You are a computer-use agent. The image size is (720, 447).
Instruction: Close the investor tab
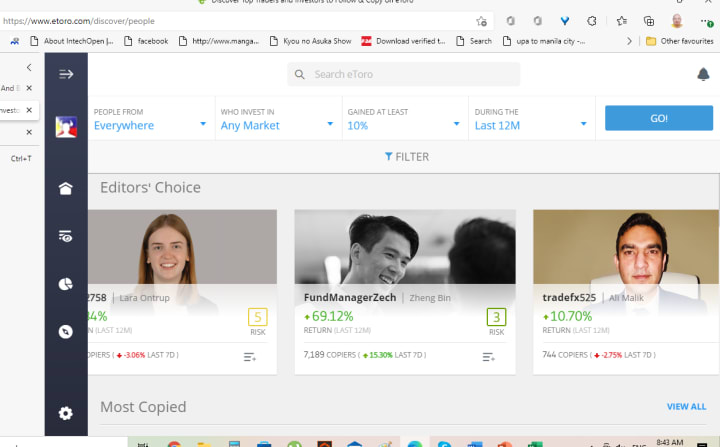[x=29, y=110]
